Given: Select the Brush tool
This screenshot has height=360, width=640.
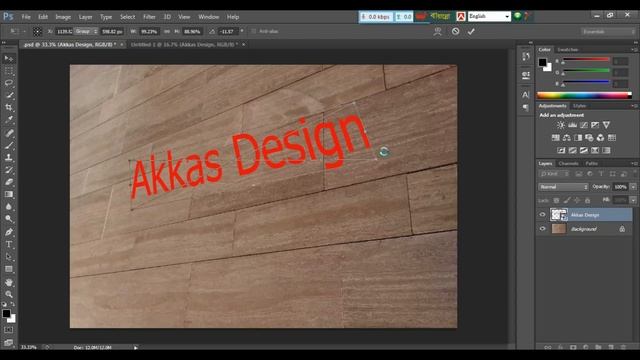Looking at the screenshot, I should [x=9, y=145].
